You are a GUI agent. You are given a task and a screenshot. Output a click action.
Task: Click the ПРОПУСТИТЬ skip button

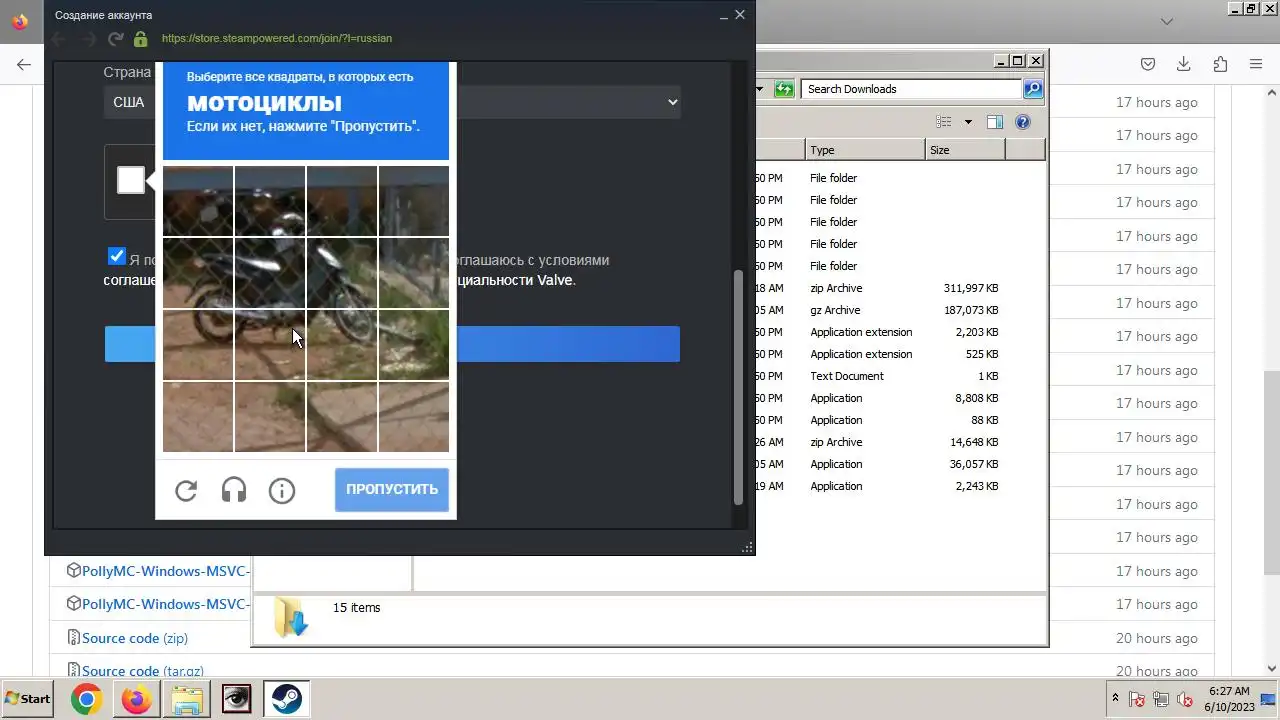(x=392, y=489)
